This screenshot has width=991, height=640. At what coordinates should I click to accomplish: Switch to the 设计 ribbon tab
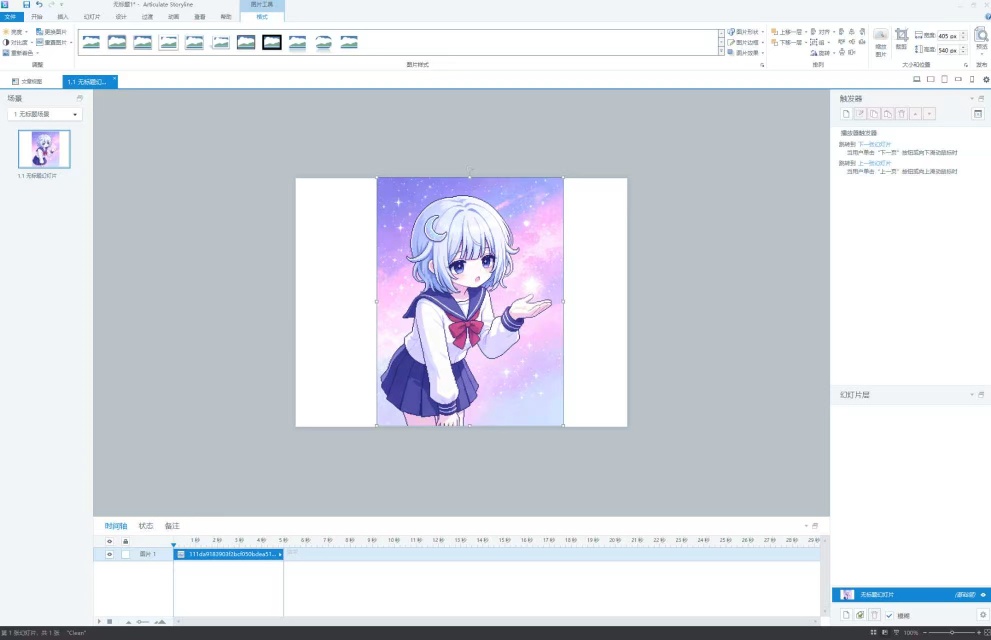pyautogui.click(x=121, y=17)
